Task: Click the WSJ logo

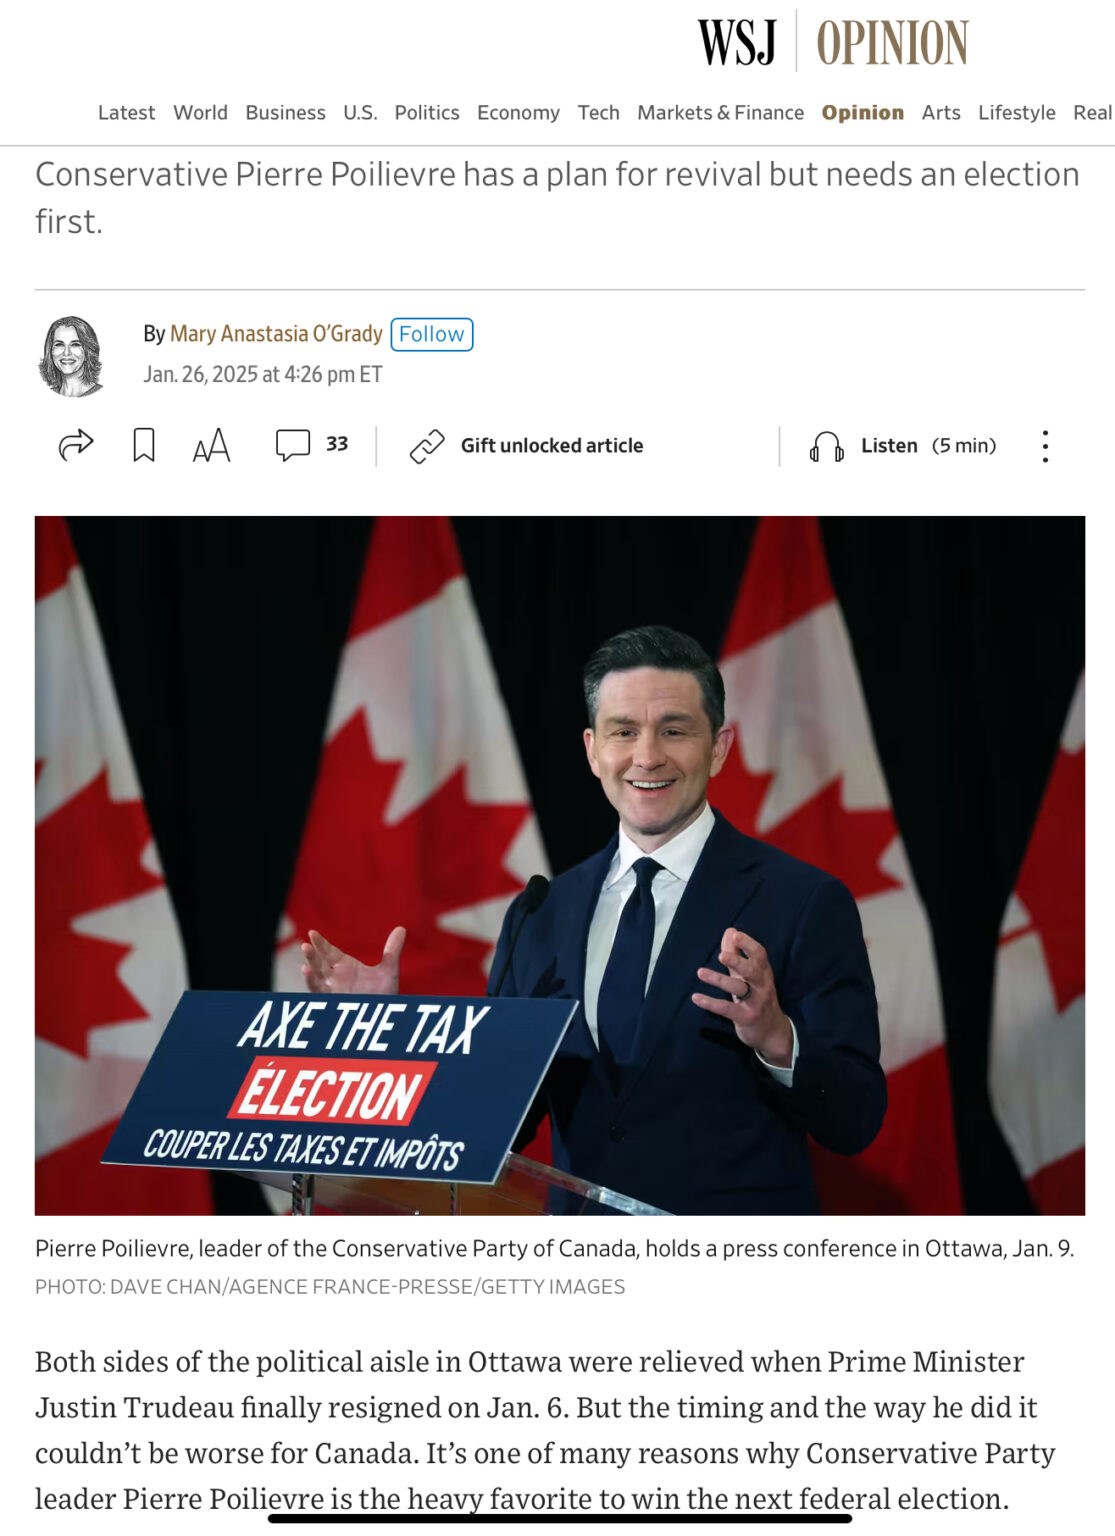Action: [737, 43]
